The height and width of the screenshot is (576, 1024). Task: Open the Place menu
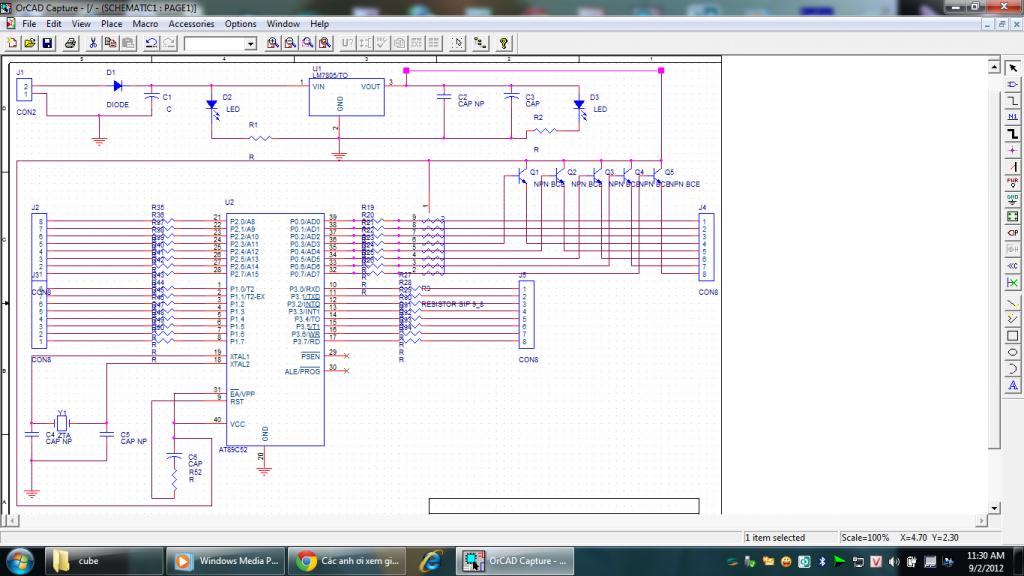tap(111, 23)
